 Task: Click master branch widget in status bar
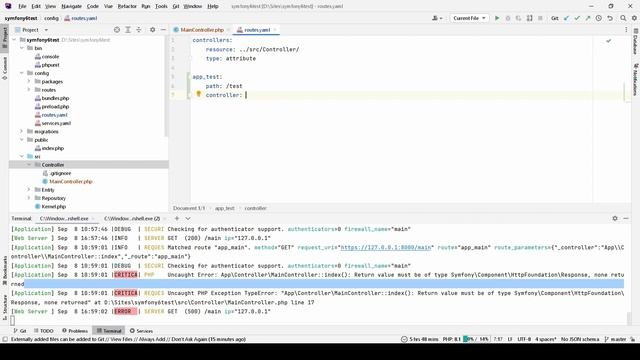(615, 339)
